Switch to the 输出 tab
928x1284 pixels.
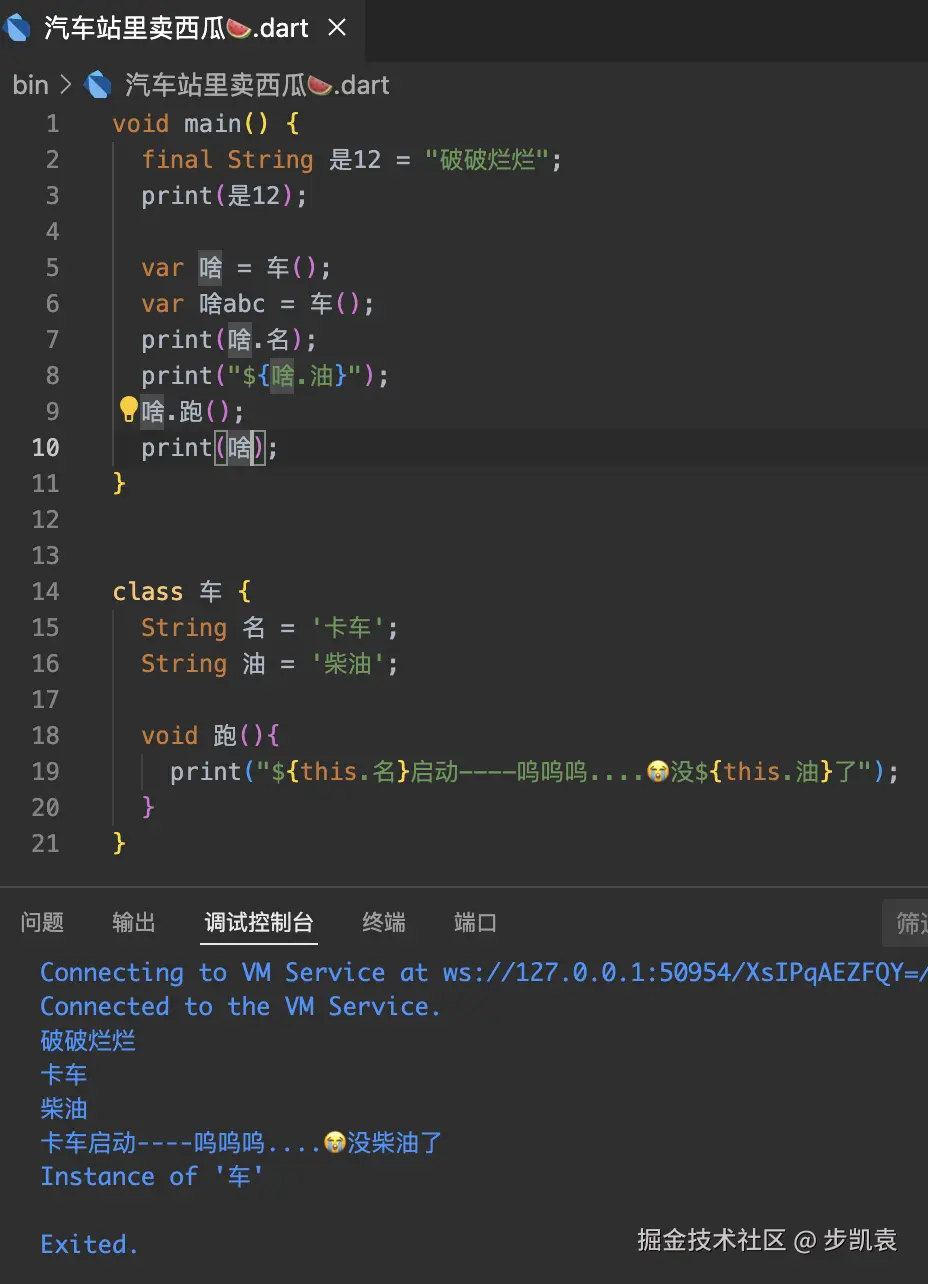[x=133, y=923]
